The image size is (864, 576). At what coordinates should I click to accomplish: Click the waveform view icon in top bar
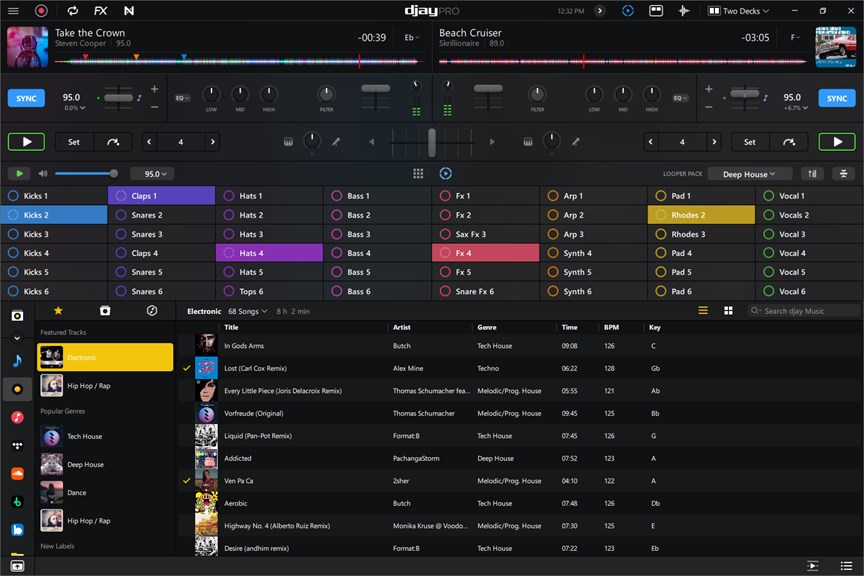click(684, 10)
